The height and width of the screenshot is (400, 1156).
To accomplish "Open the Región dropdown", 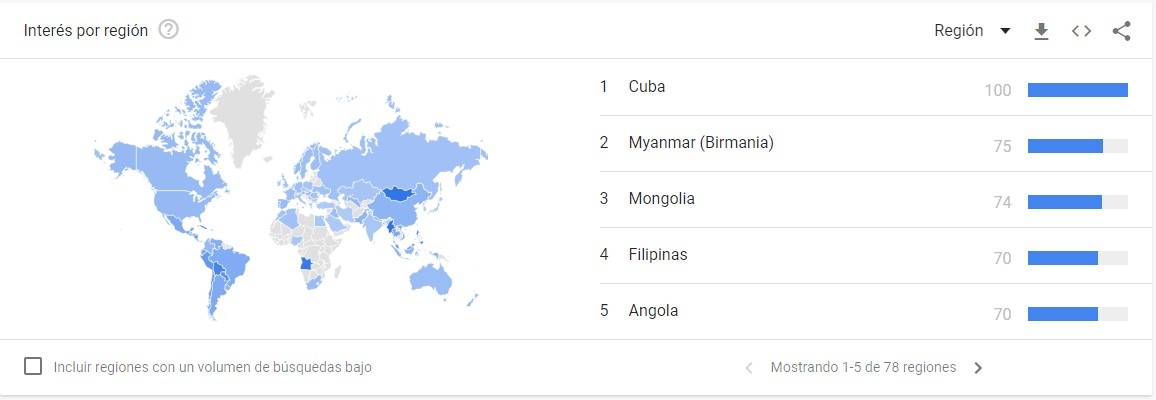I will (972, 31).
